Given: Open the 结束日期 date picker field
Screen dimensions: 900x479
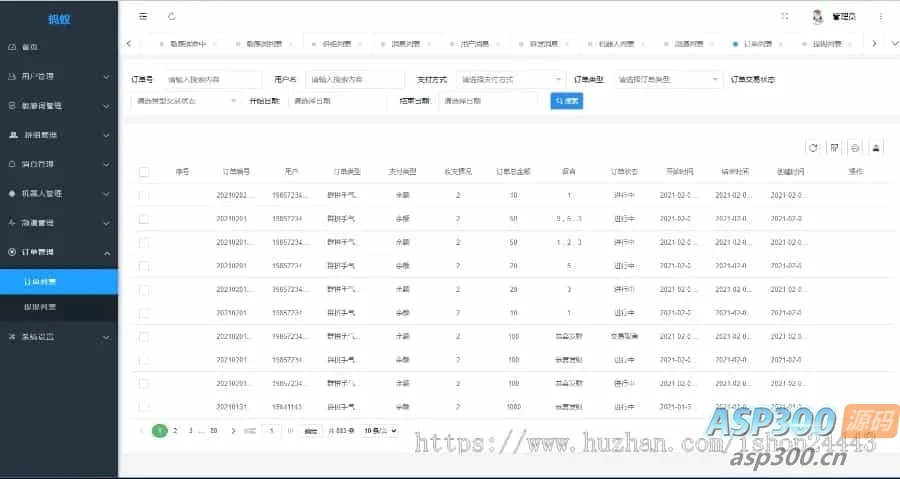Looking at the screenshot, I should 488,101.
